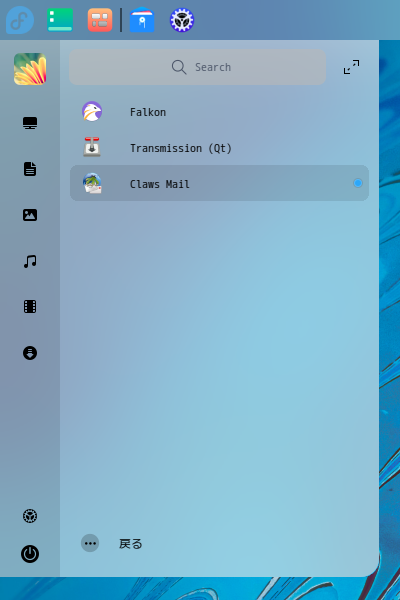Viewport: 400px width, 600px height.
Task: Launch Falkon browser
Action: pyautogui.click(x=92, y=112)
